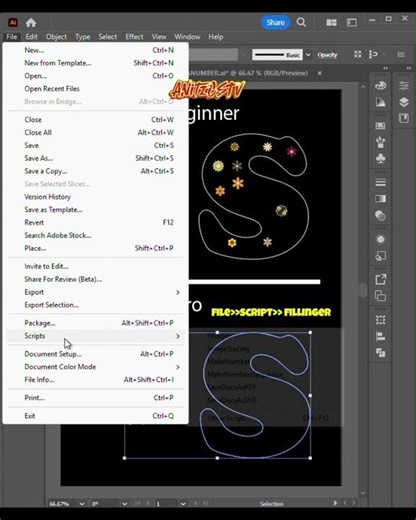Image resolution: width=416 pixels, height=520 pixels.
Task: Open the Object menu
Action: 56,37
